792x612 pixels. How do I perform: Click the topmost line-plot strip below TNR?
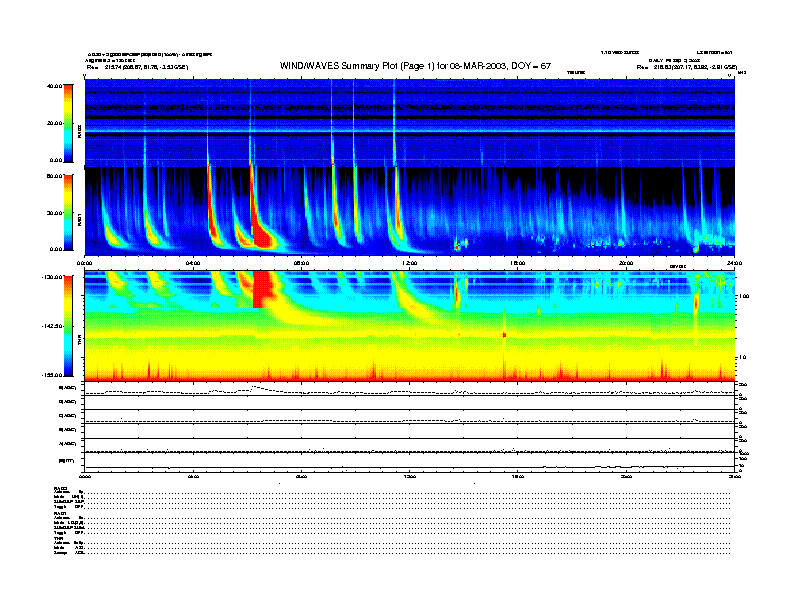click(x=410, y=388)
